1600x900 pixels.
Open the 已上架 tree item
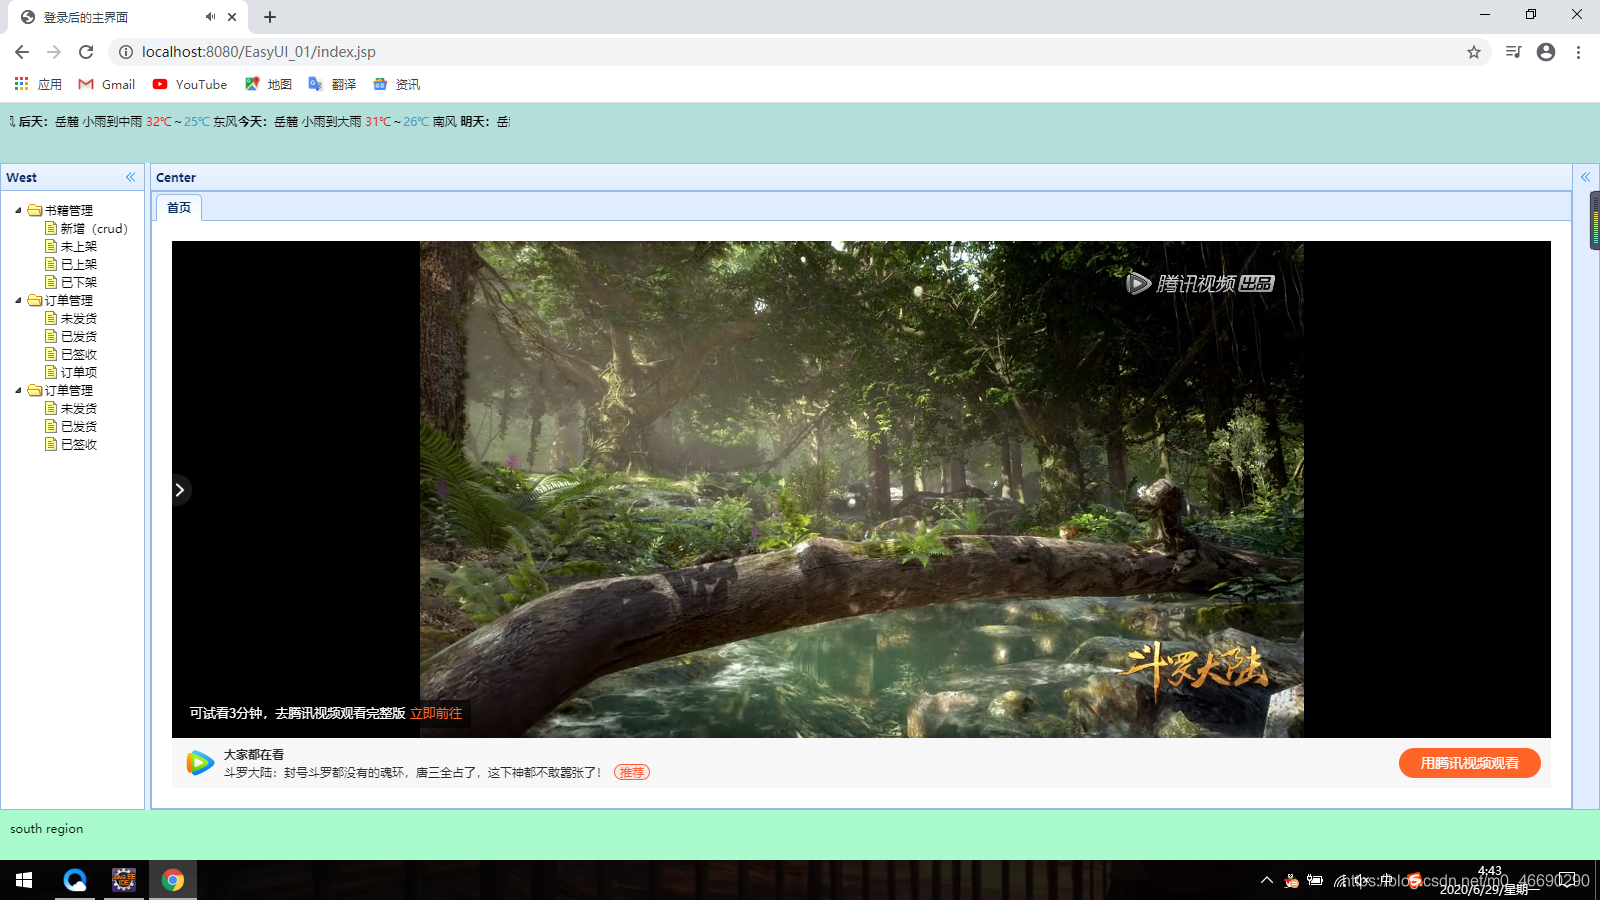pyautogui.click(x=79, y=264)
